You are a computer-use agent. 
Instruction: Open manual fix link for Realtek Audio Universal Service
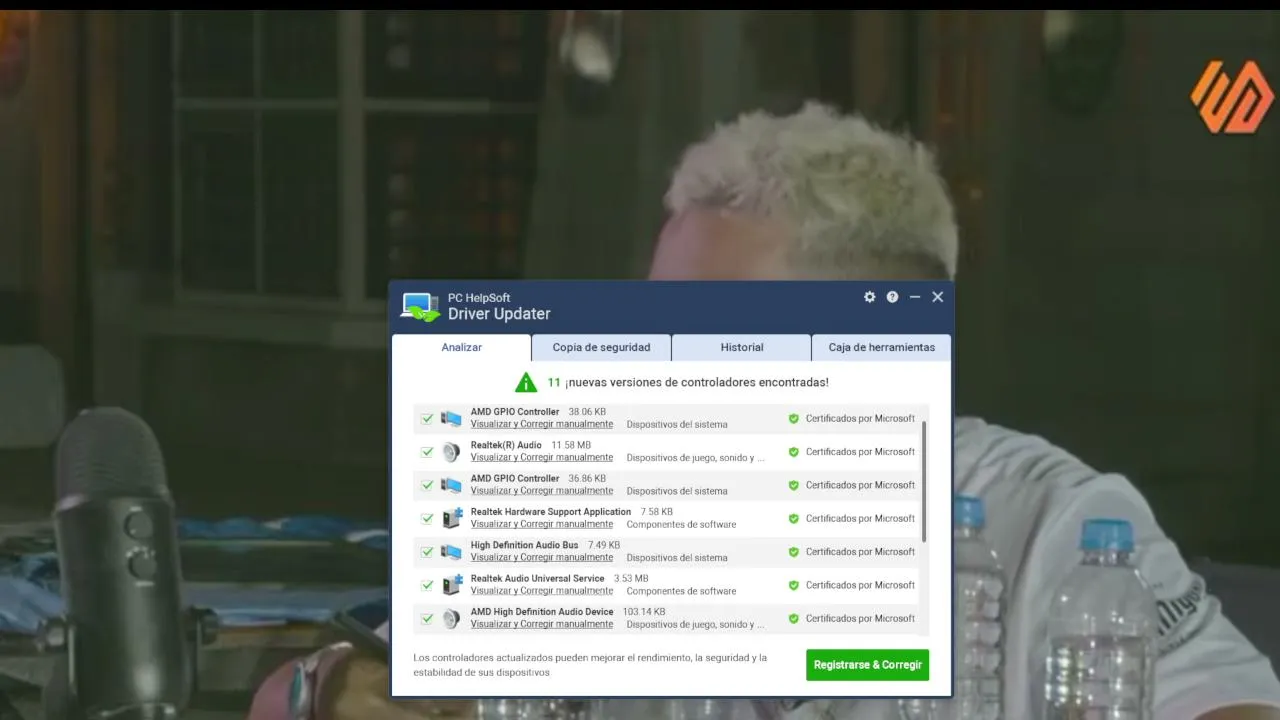[x=542, y=591]
